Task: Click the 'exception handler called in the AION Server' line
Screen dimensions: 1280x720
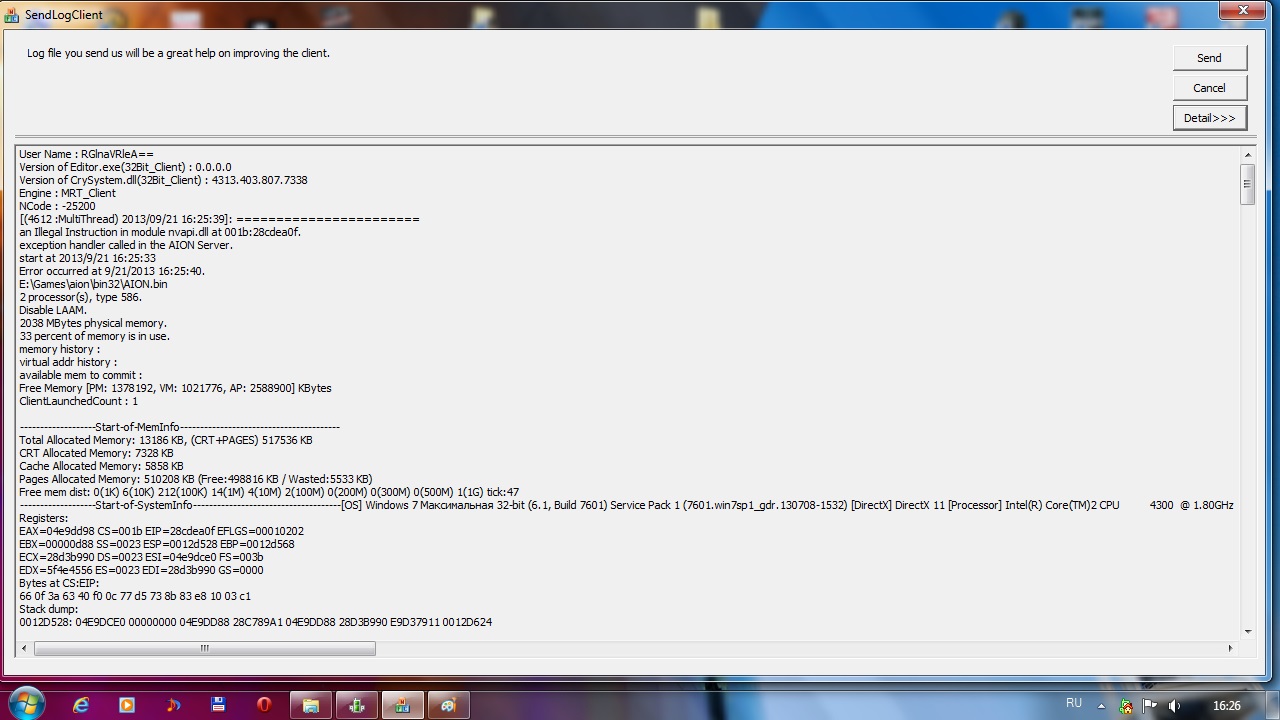Action: tap(126, 245)
